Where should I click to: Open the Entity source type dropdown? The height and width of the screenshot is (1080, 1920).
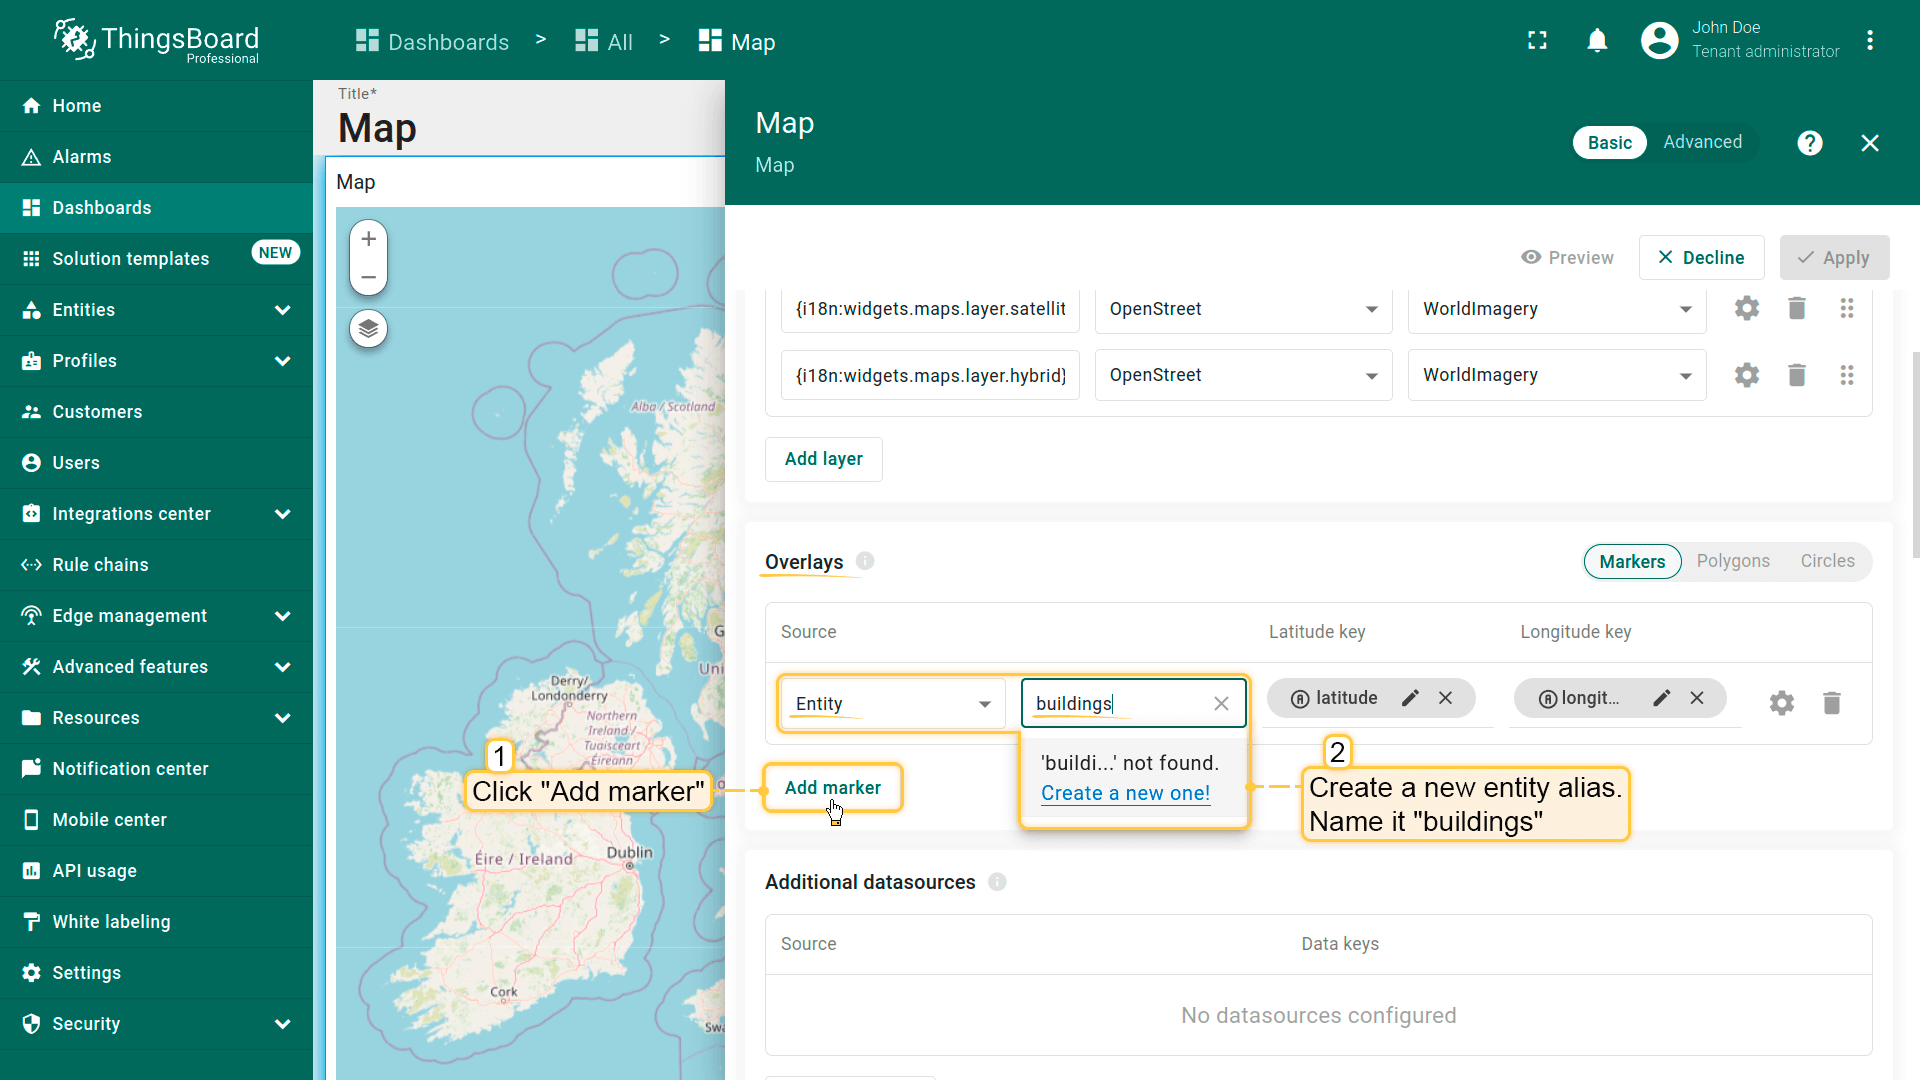(x=892, y=703)
